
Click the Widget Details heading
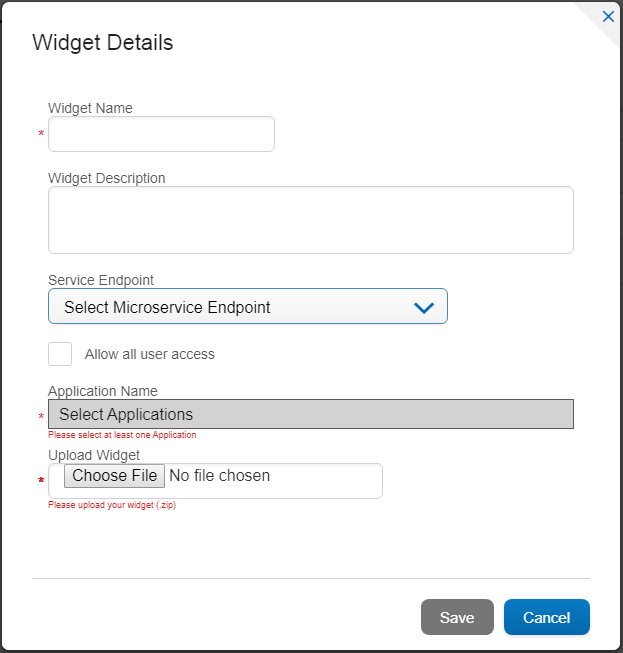click(103, 42)
